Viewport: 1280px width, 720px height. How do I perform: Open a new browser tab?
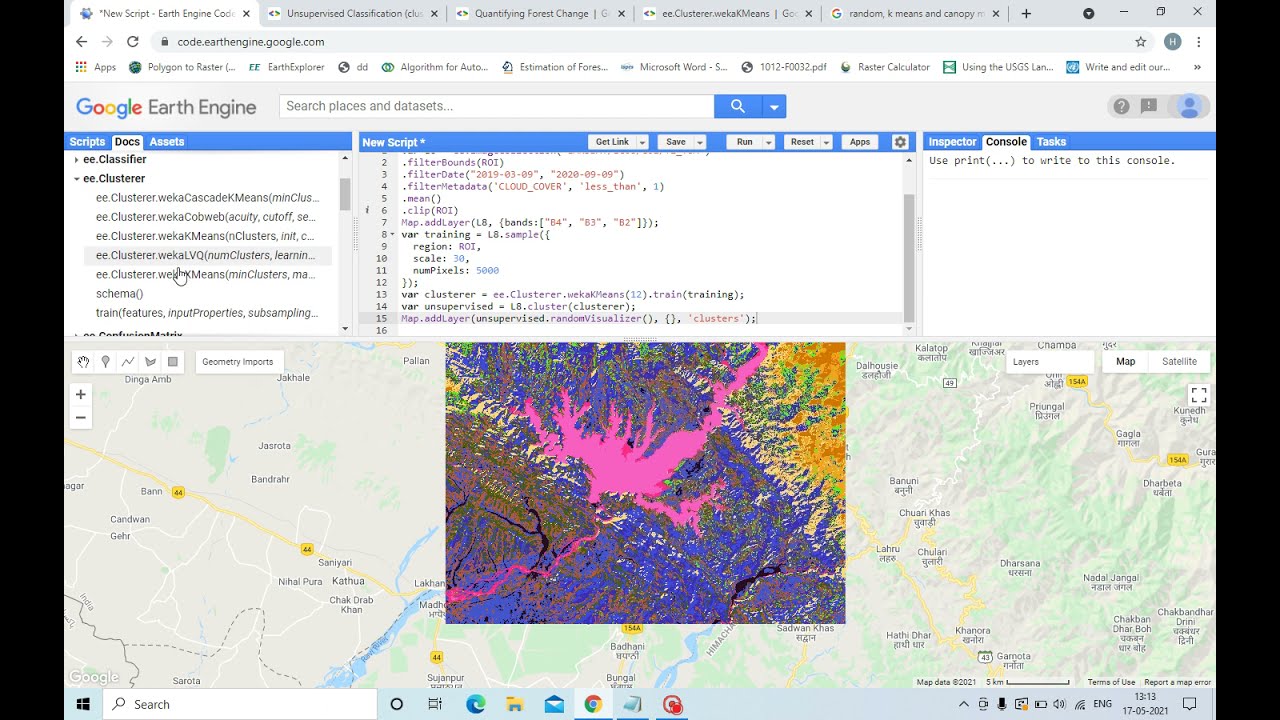1026,14
